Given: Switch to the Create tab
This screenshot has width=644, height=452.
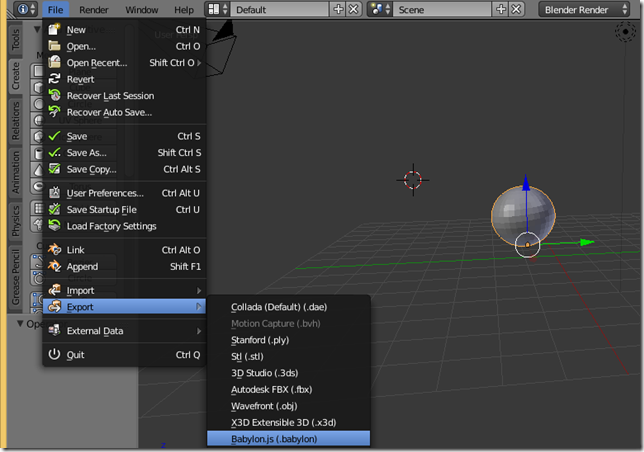Looking at the screenshot, I should click(15, 76).
